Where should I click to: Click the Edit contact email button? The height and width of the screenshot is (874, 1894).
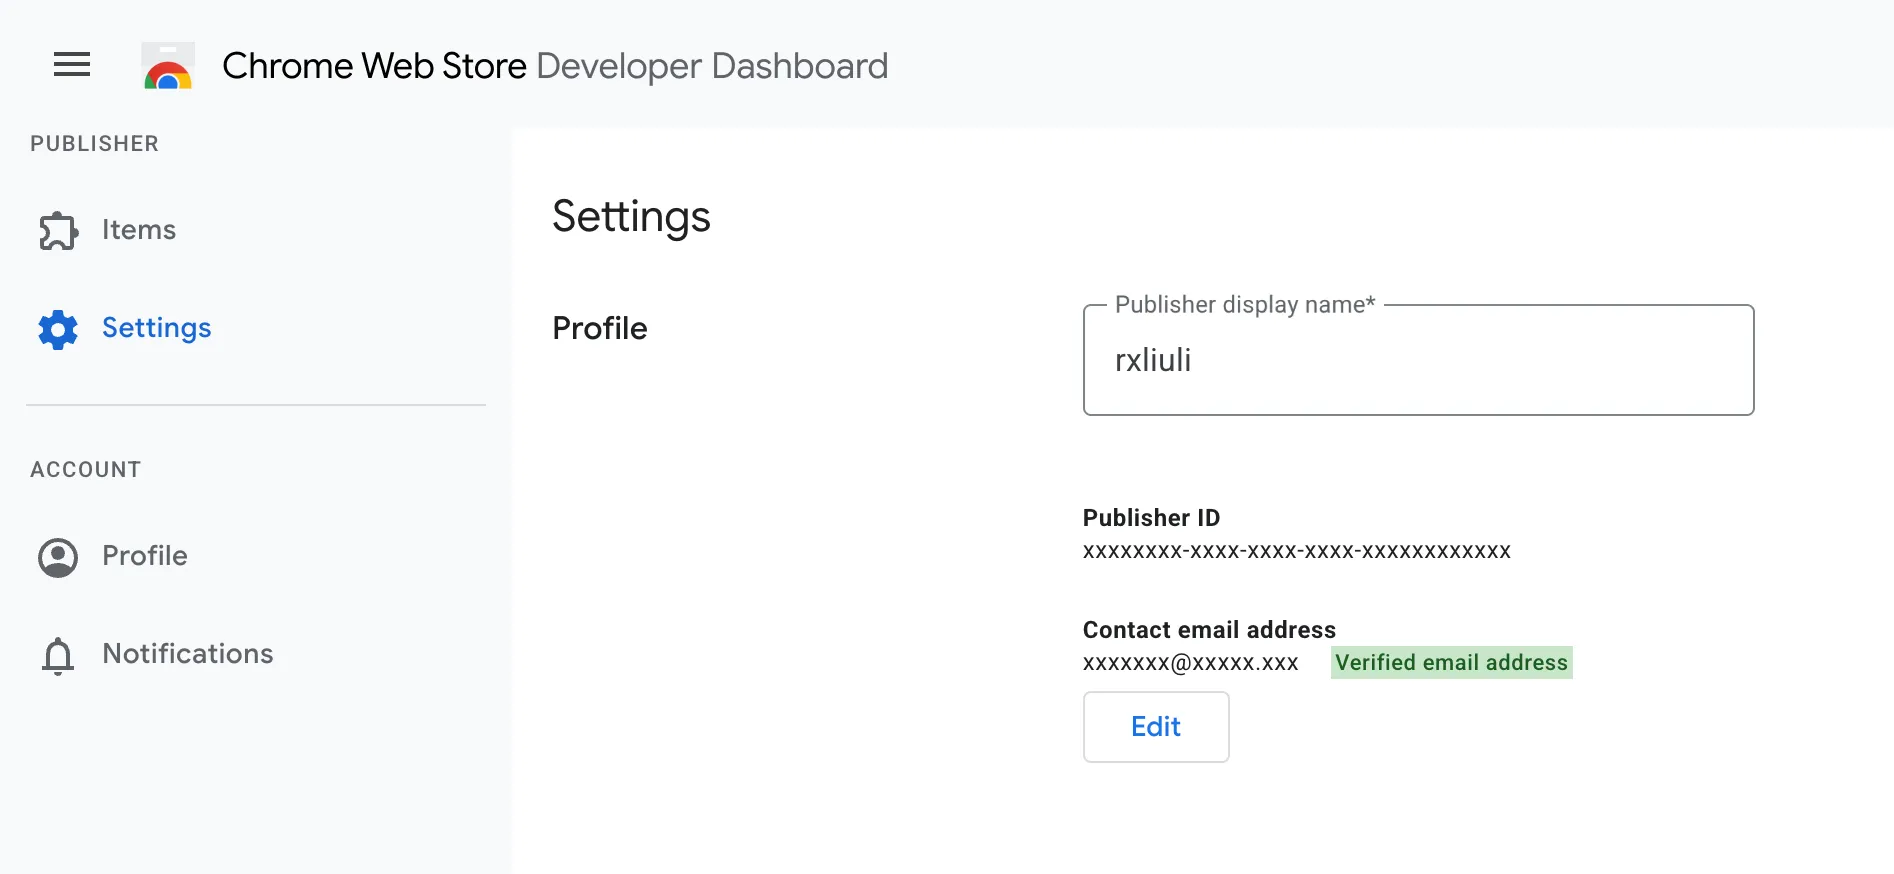1156,727
